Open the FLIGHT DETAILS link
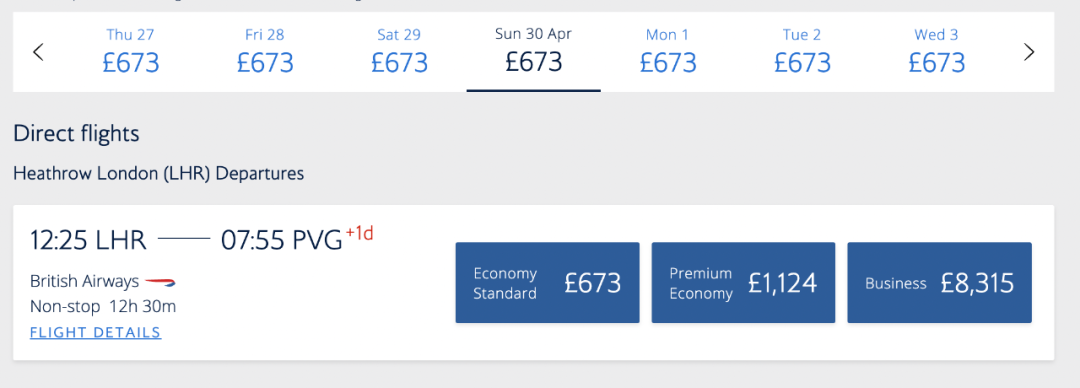This screenshot has height=388, width=1080. click(96, 332)
